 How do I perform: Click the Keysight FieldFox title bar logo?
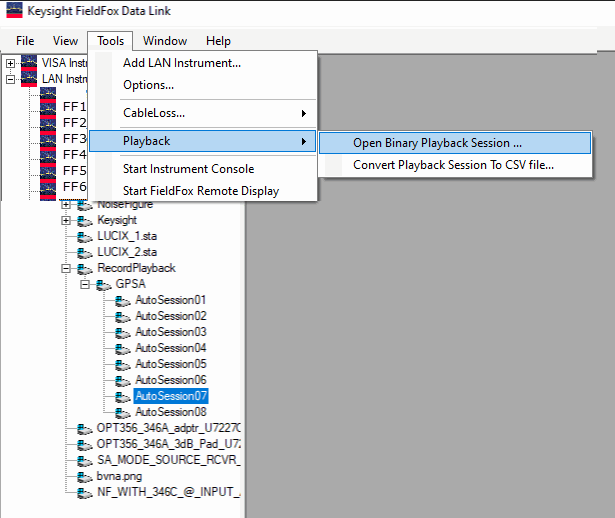14,11
